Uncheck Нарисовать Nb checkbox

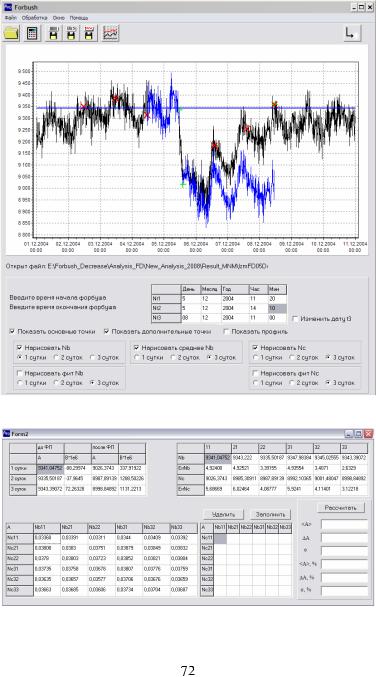pos(19,347)
